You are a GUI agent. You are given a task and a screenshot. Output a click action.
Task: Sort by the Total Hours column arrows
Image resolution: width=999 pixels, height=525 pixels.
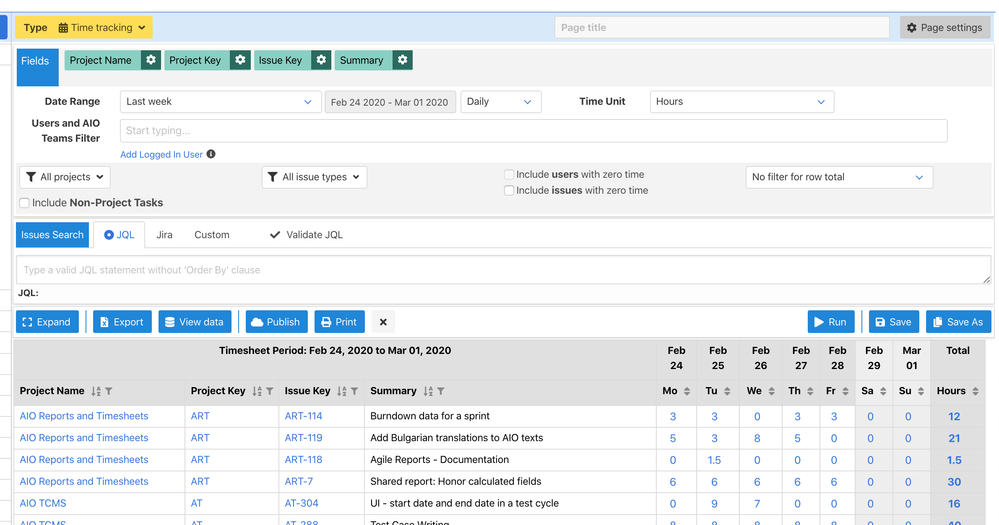pos(977,392)
